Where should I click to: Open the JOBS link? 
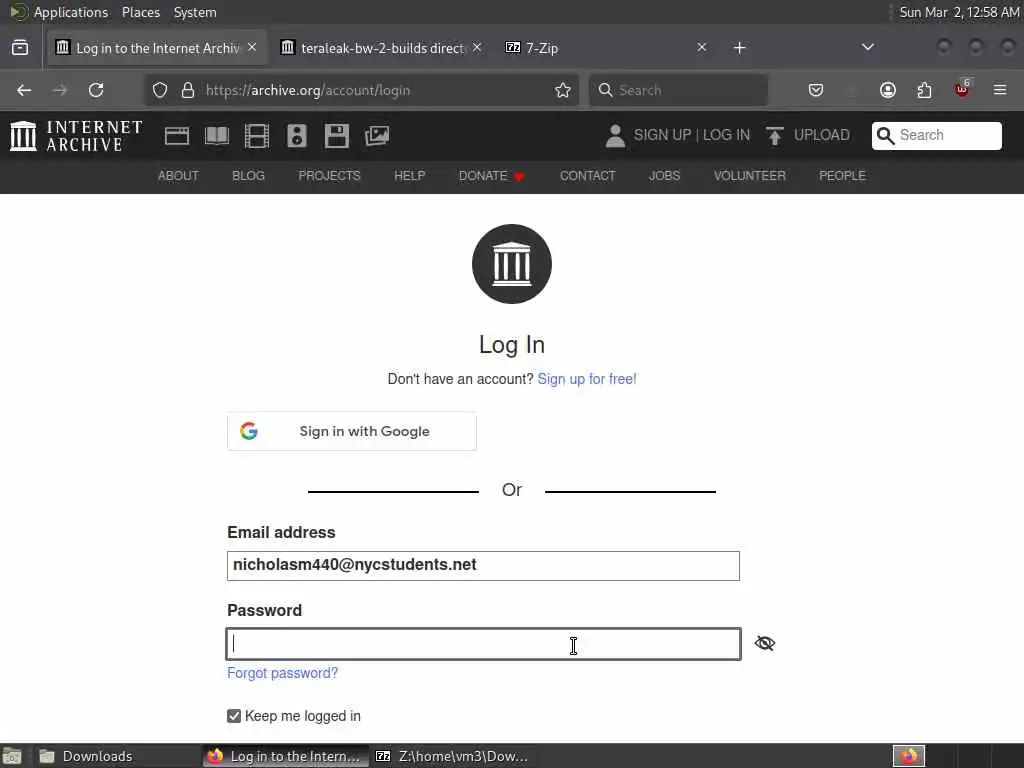665,176
